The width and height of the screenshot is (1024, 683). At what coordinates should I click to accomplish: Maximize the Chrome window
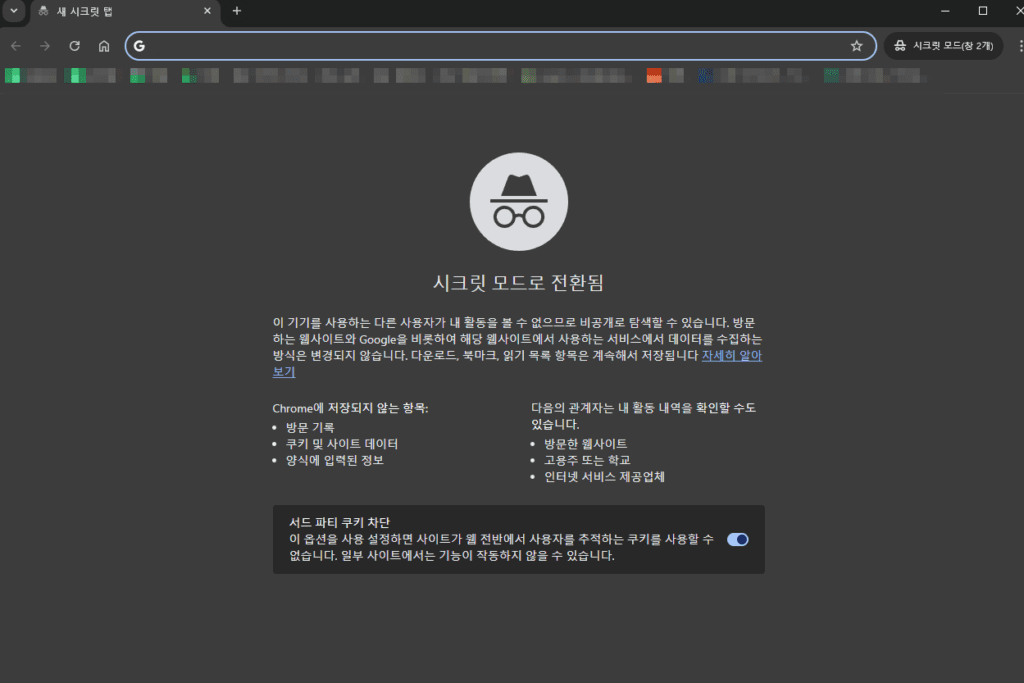(x=983, y=11)
